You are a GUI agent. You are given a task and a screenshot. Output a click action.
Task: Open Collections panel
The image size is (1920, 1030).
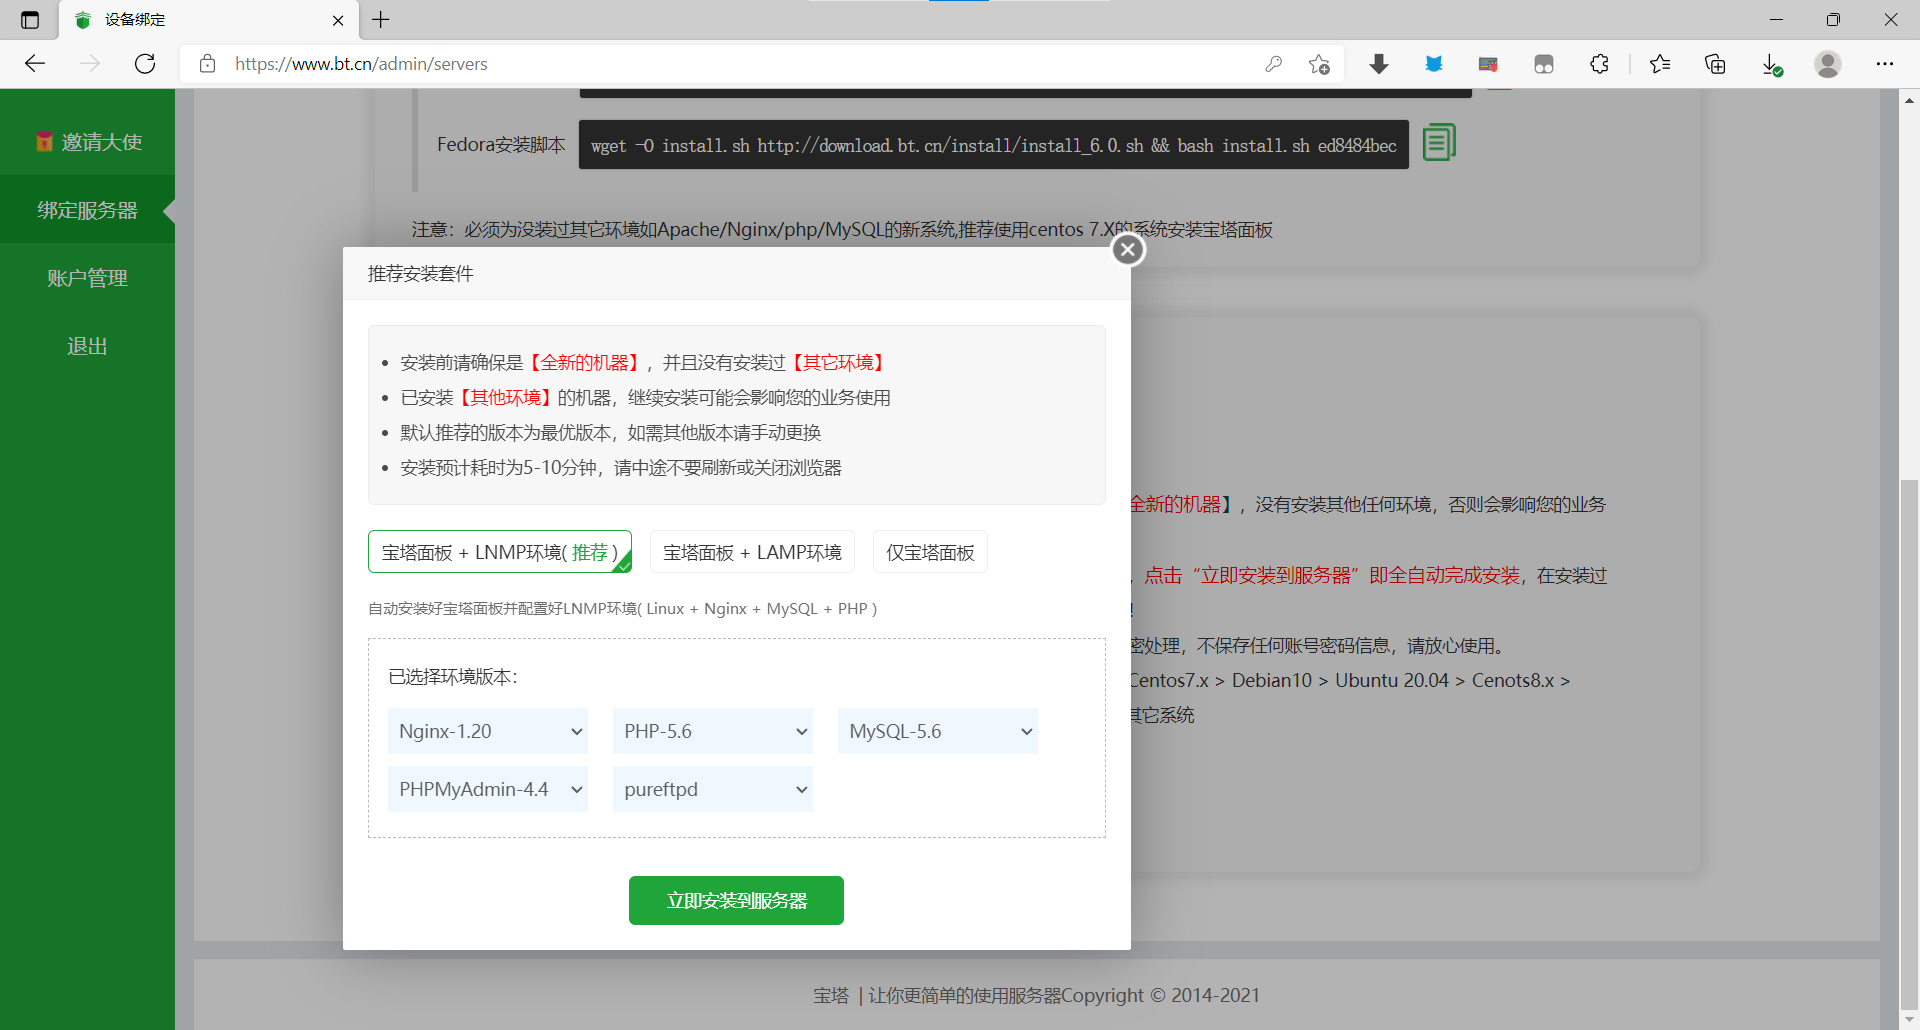click(1715, 64)
